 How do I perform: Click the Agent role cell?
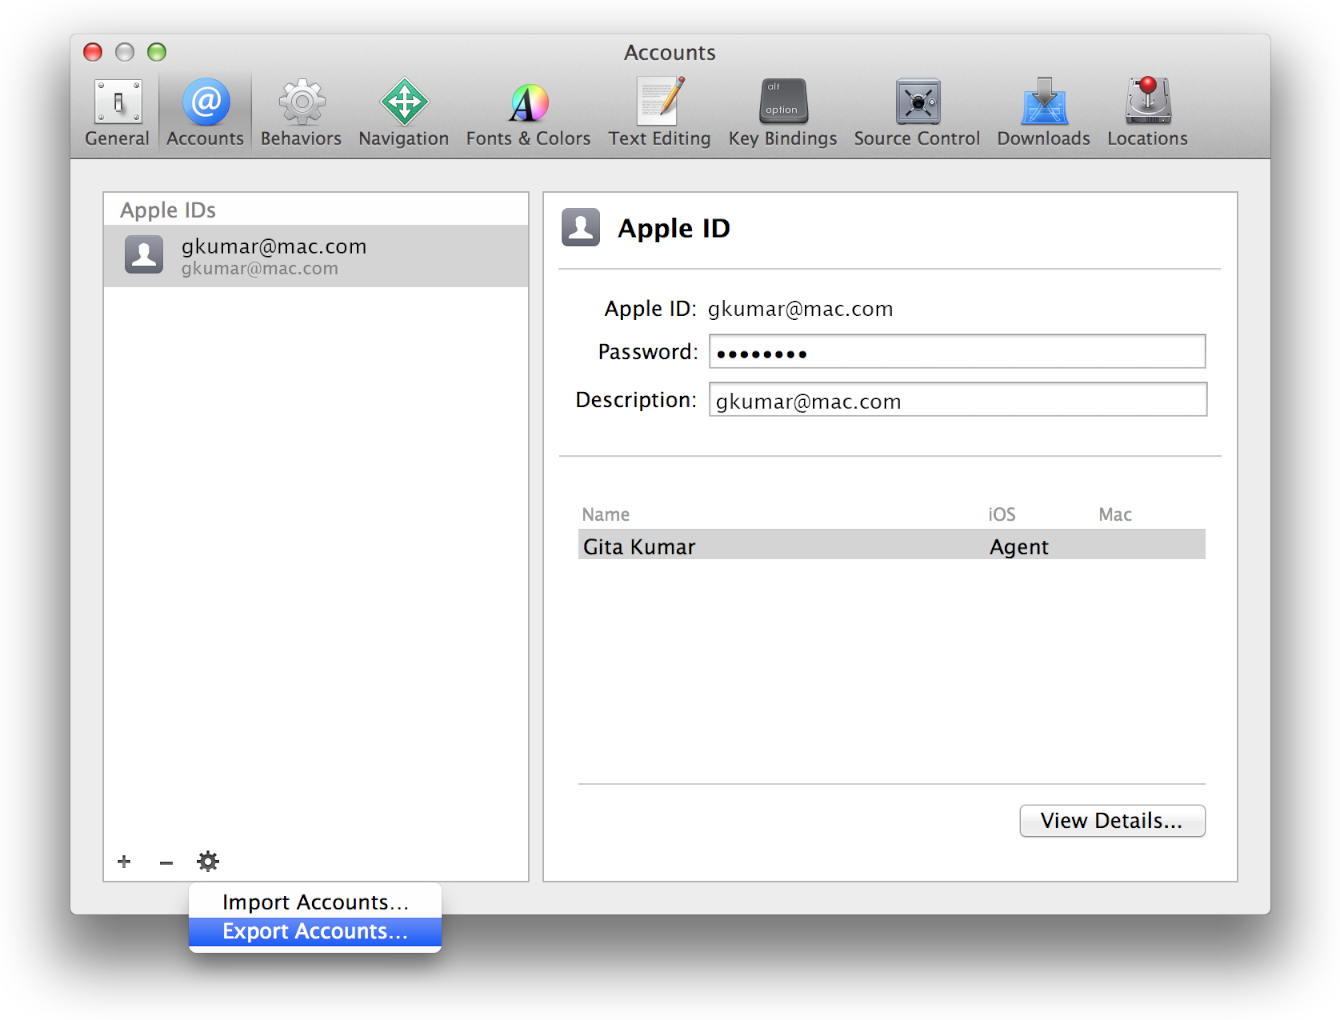(1019, 547)
